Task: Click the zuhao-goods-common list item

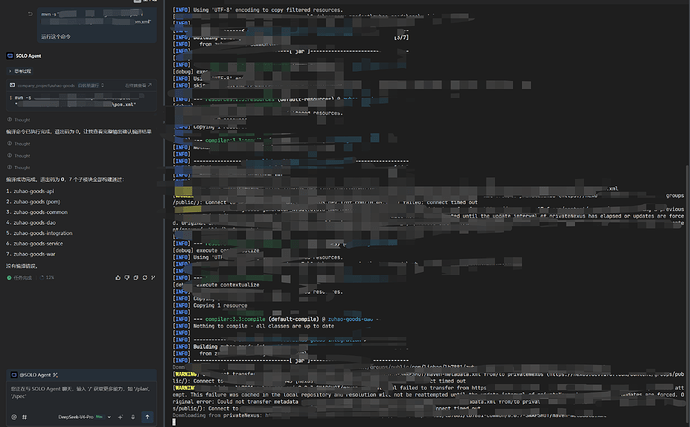Action: (x=37, y=212)
